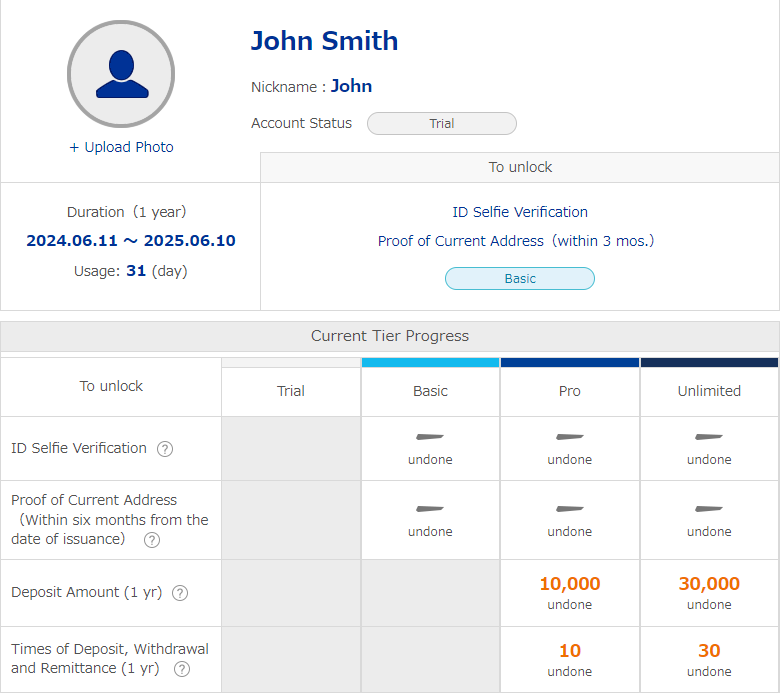Click undone icon for Unlimited ID Selfie

click(709, 437)
